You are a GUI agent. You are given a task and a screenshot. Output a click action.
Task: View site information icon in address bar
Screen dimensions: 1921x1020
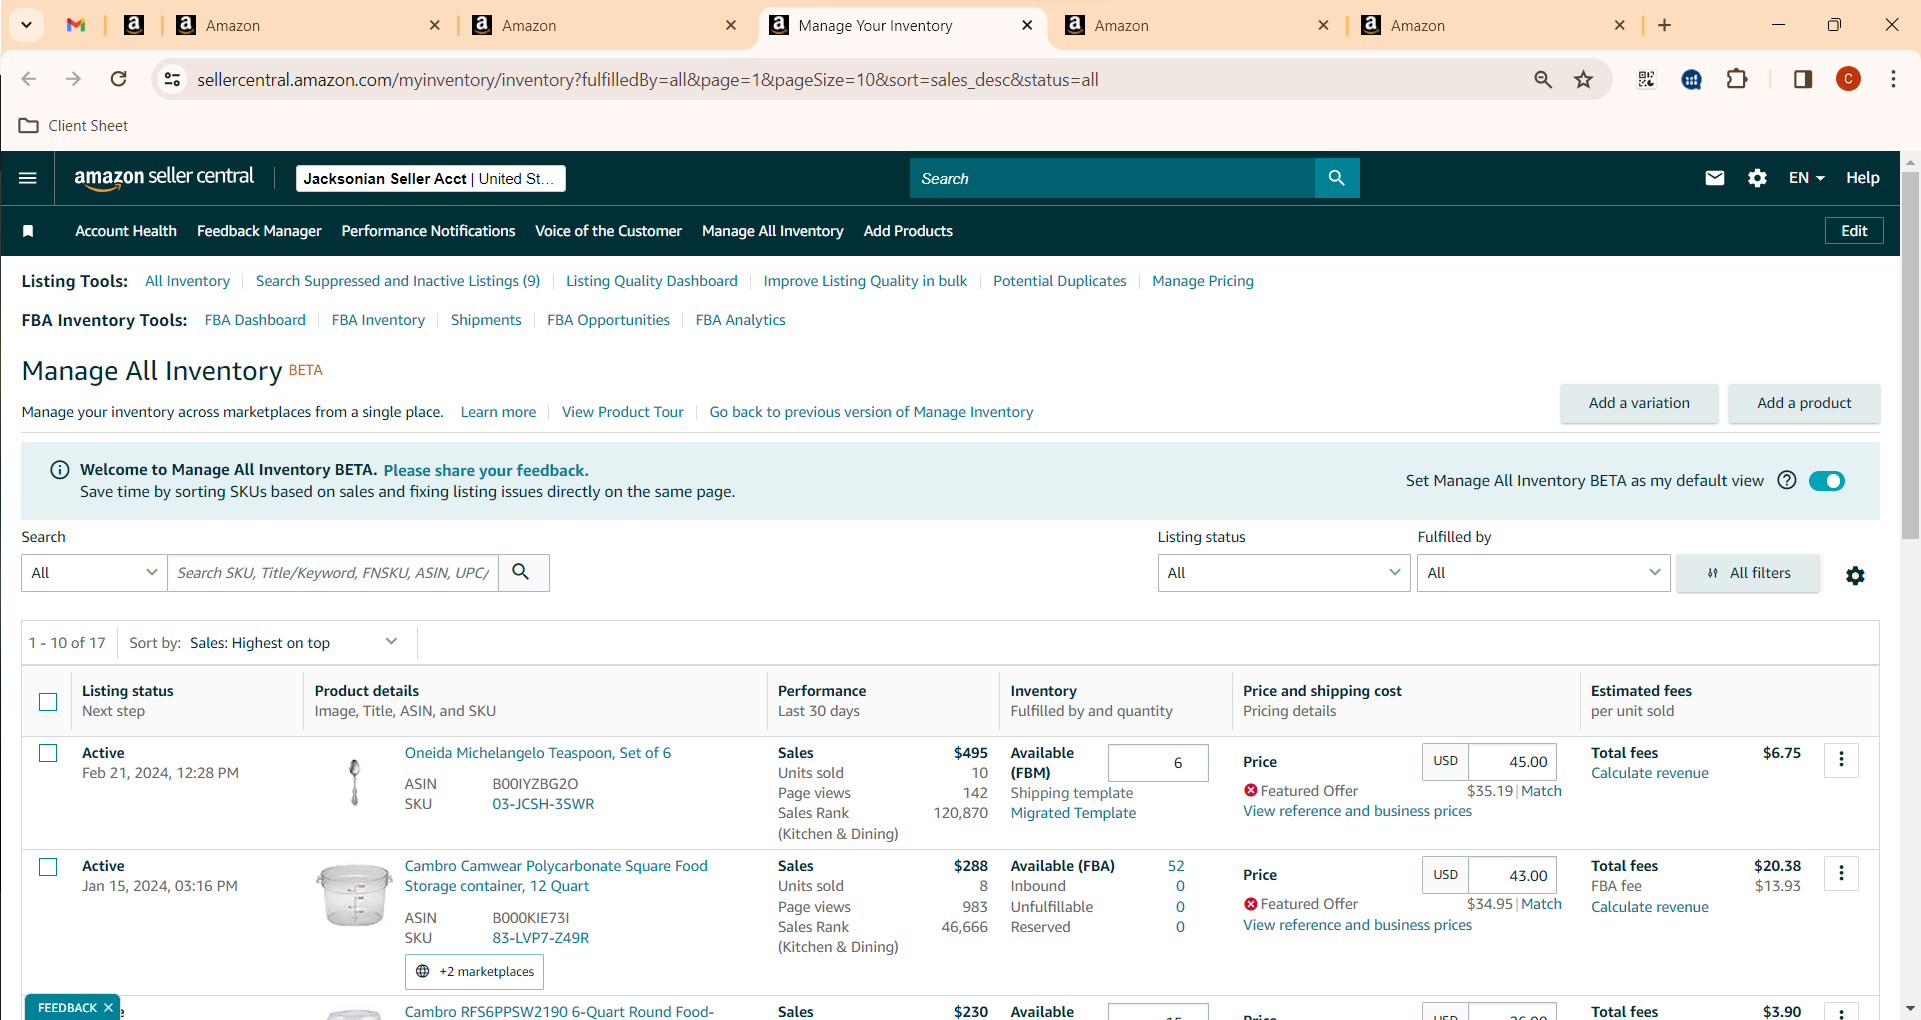click(x=172, y=79)
